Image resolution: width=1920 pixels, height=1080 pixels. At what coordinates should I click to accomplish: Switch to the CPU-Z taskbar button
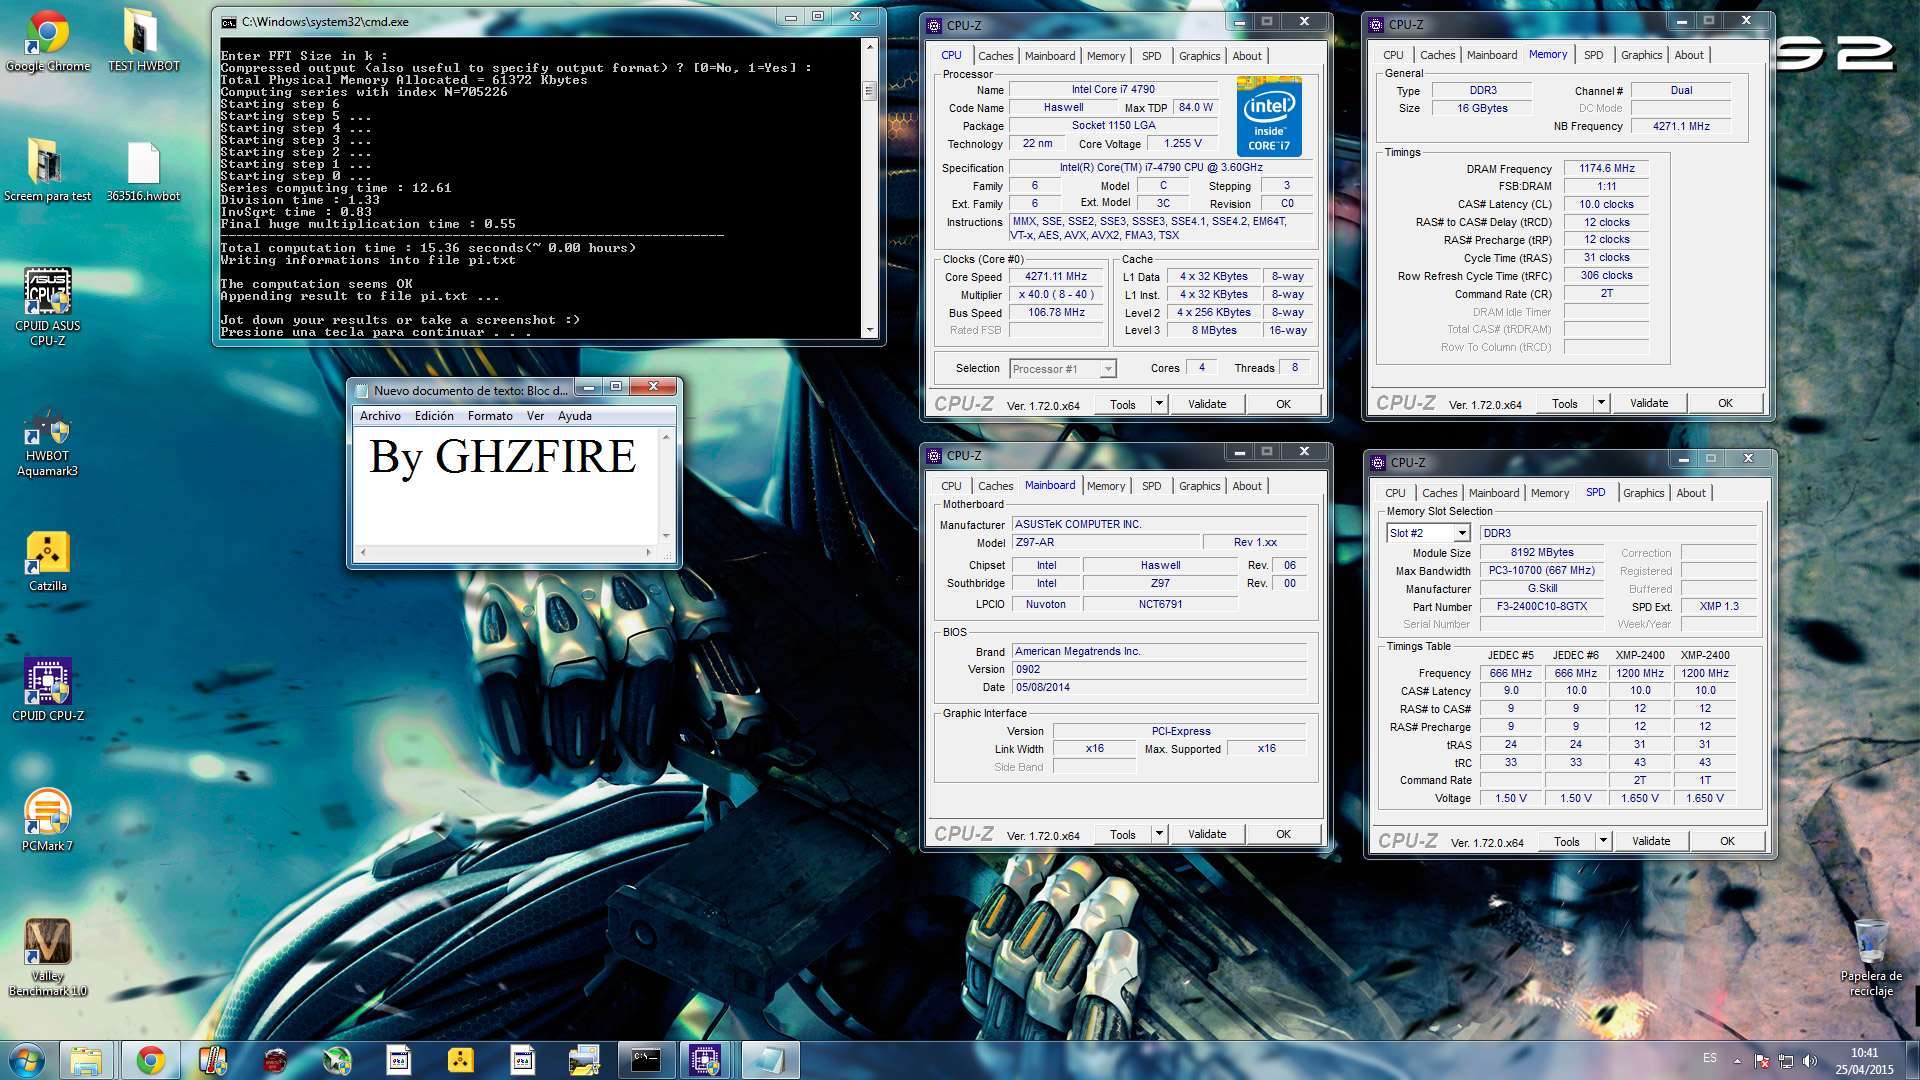tap(707, 1060)
